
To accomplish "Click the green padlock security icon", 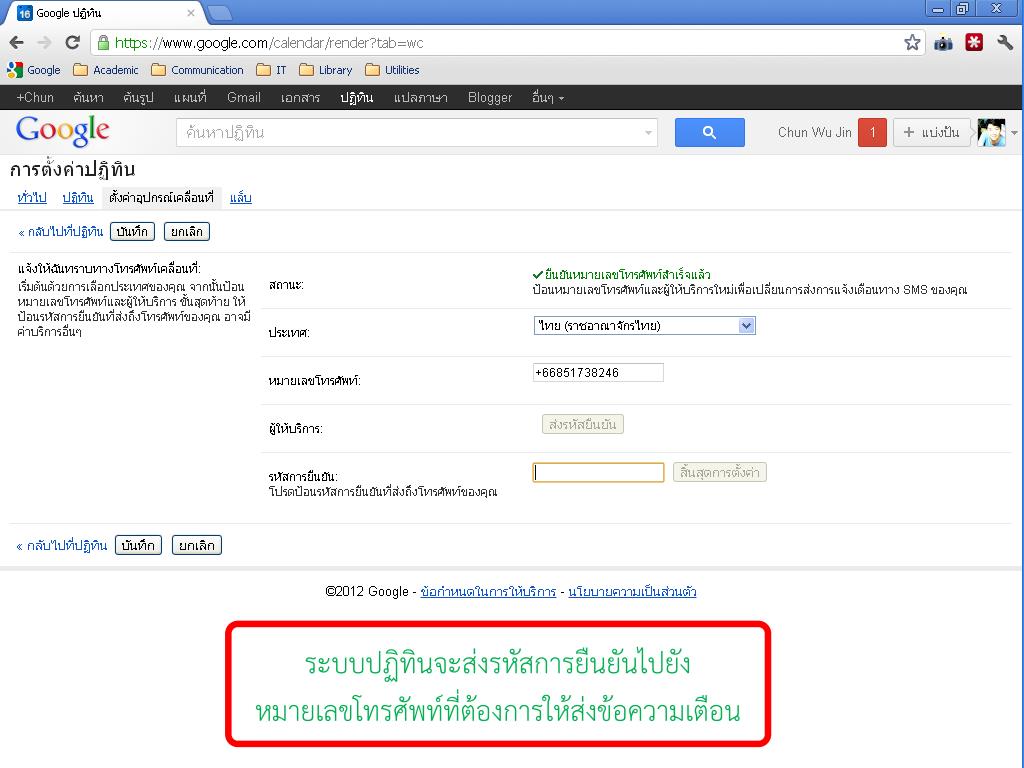I will click(103, 43).
